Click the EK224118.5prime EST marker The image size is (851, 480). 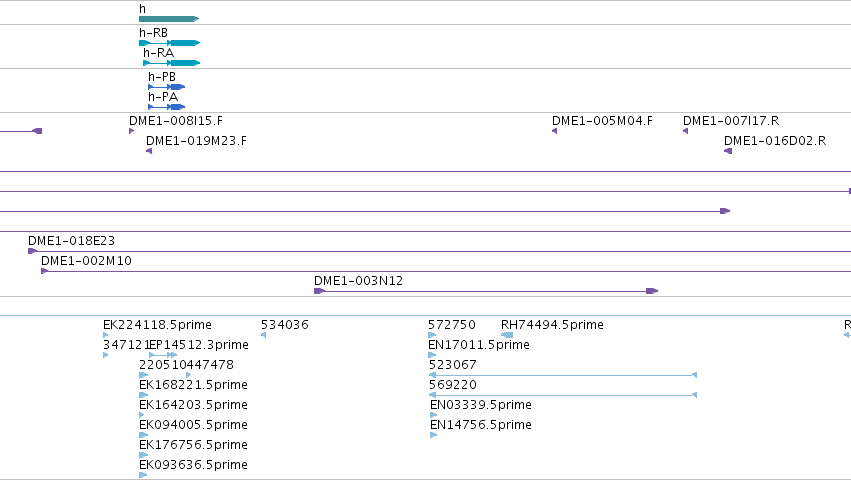(x=105, y=335)
